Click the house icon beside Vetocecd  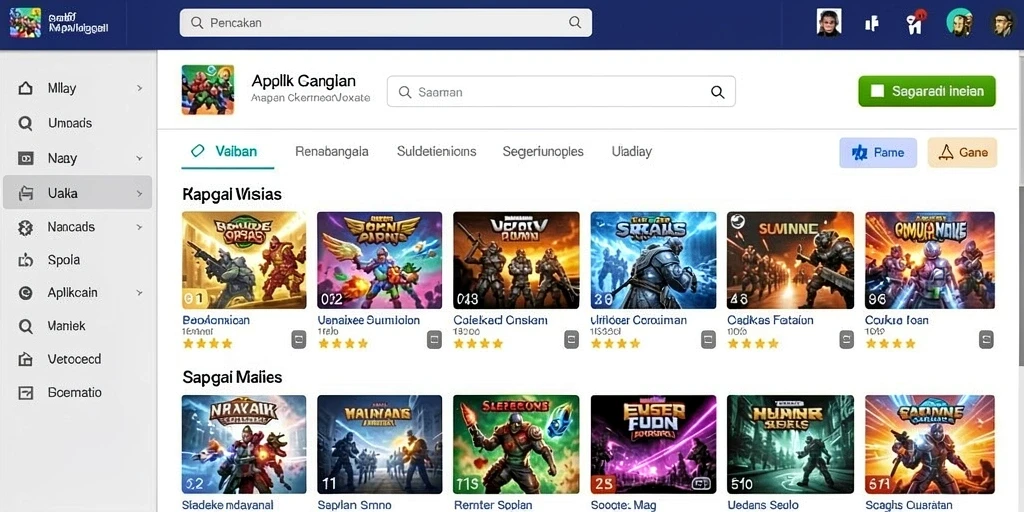point(25,359)
